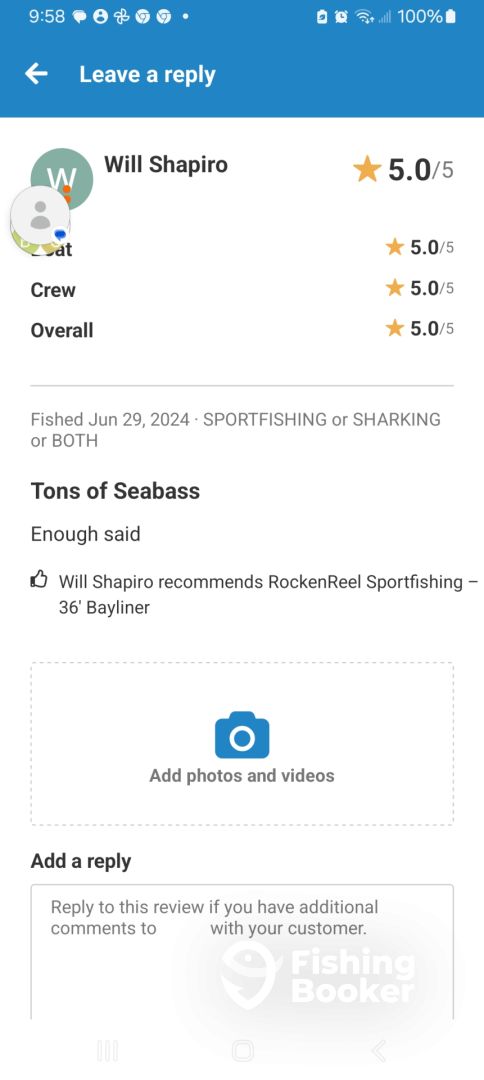This screenshot has height=1080, width=484.
Task: Tap the Leave a reply title
Action: [x=147, y=74]
